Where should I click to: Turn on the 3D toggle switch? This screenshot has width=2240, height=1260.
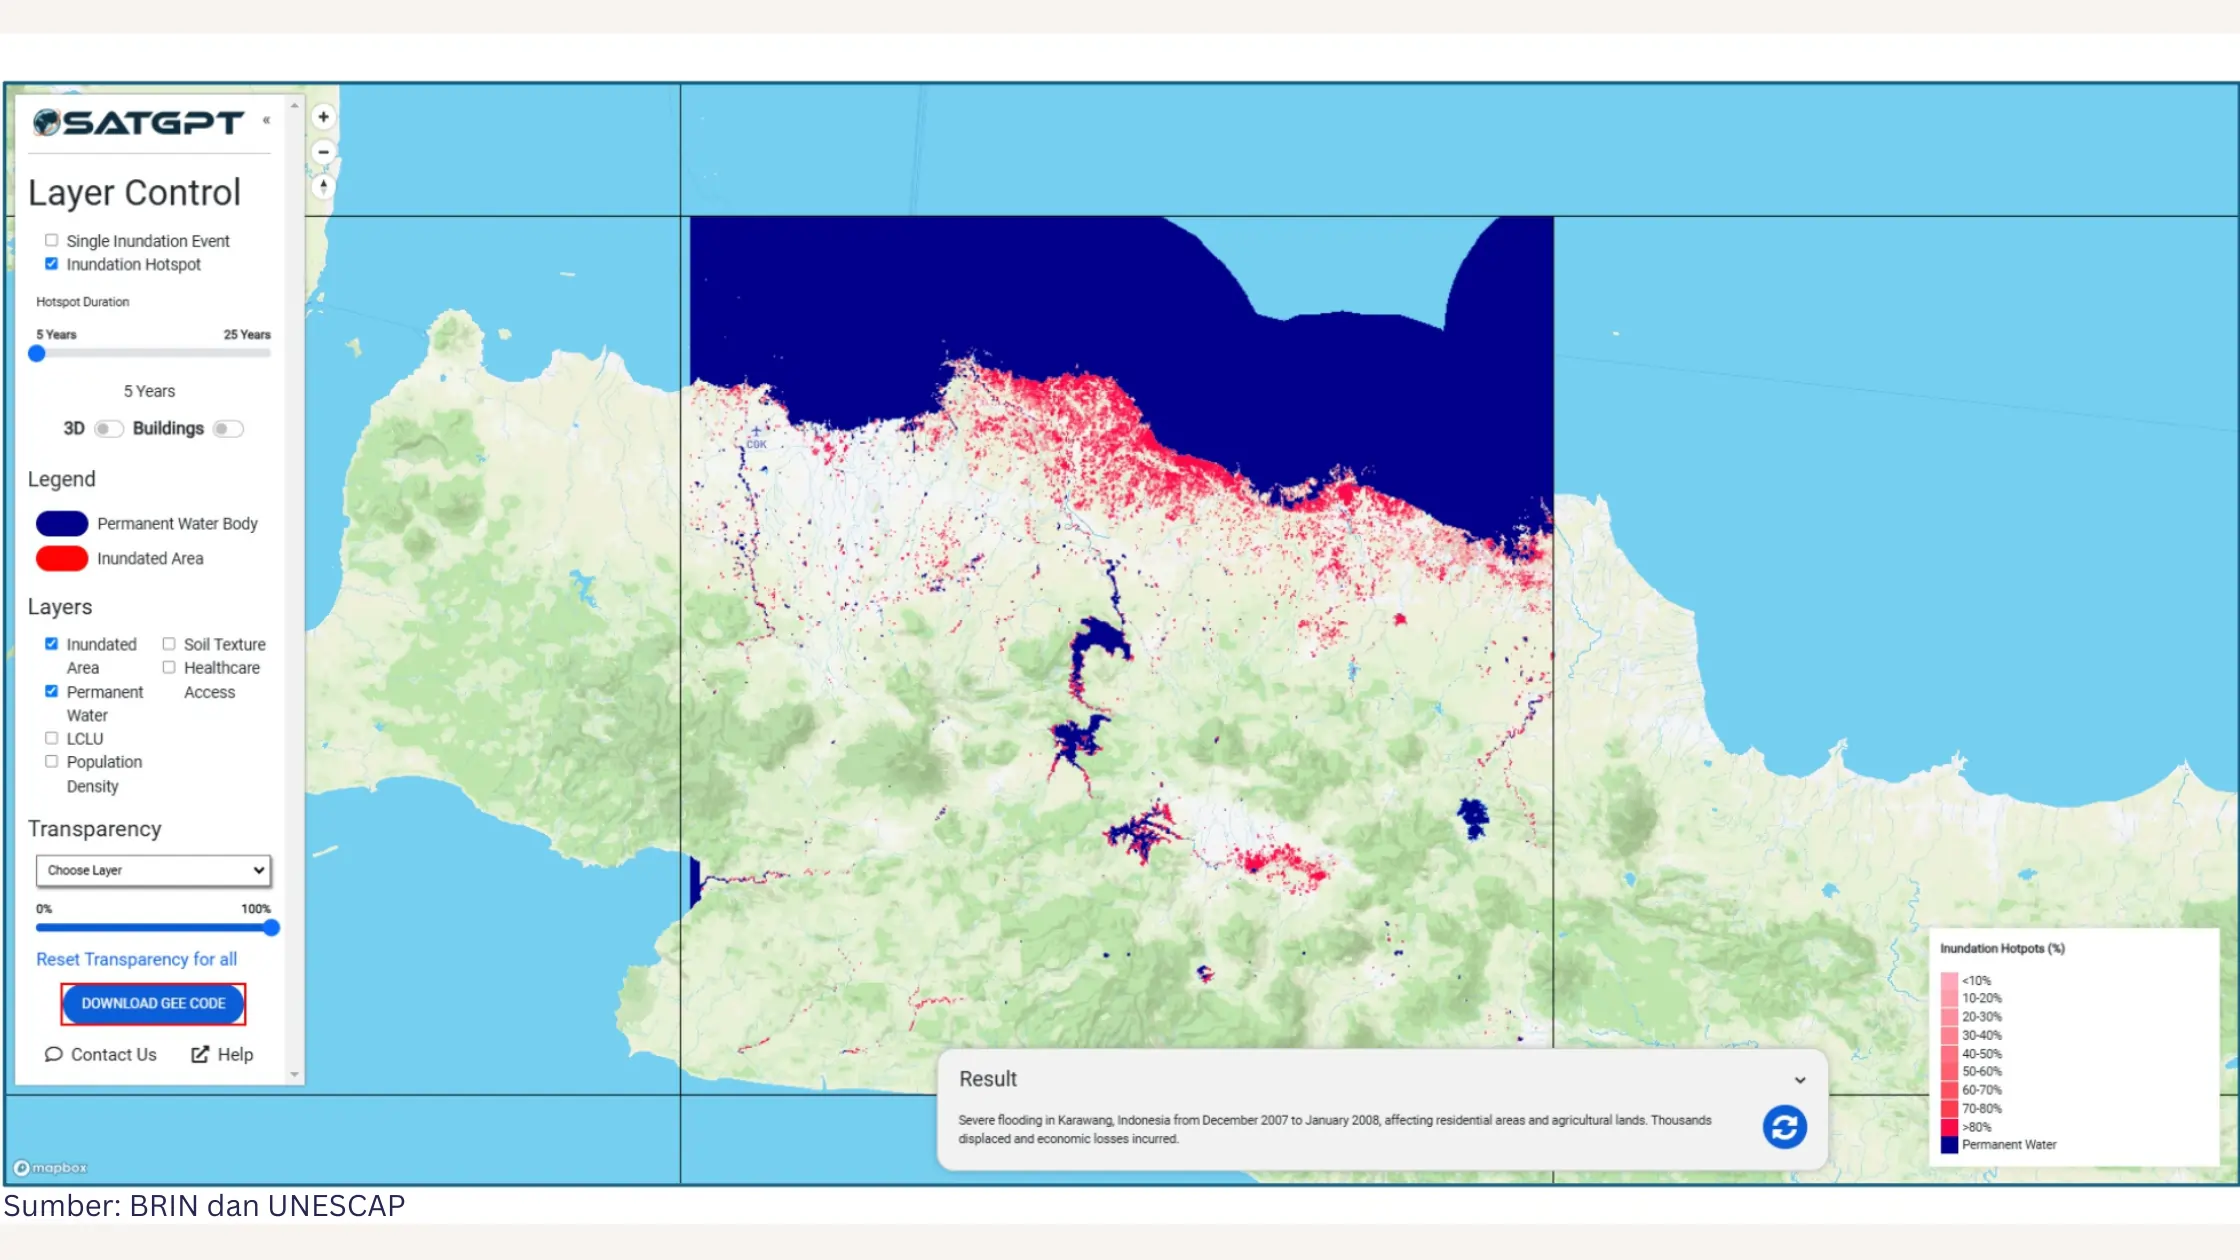(108, 428)
